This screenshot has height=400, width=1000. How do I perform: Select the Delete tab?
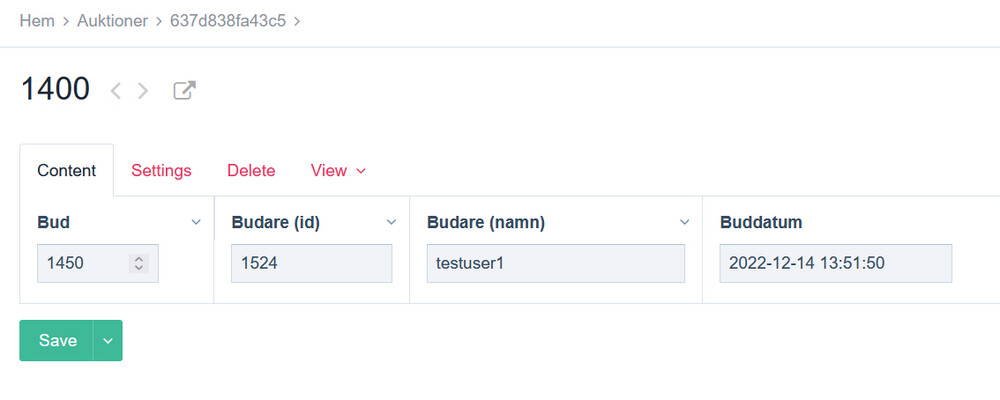pyautogui.click(x=251, y=171)
